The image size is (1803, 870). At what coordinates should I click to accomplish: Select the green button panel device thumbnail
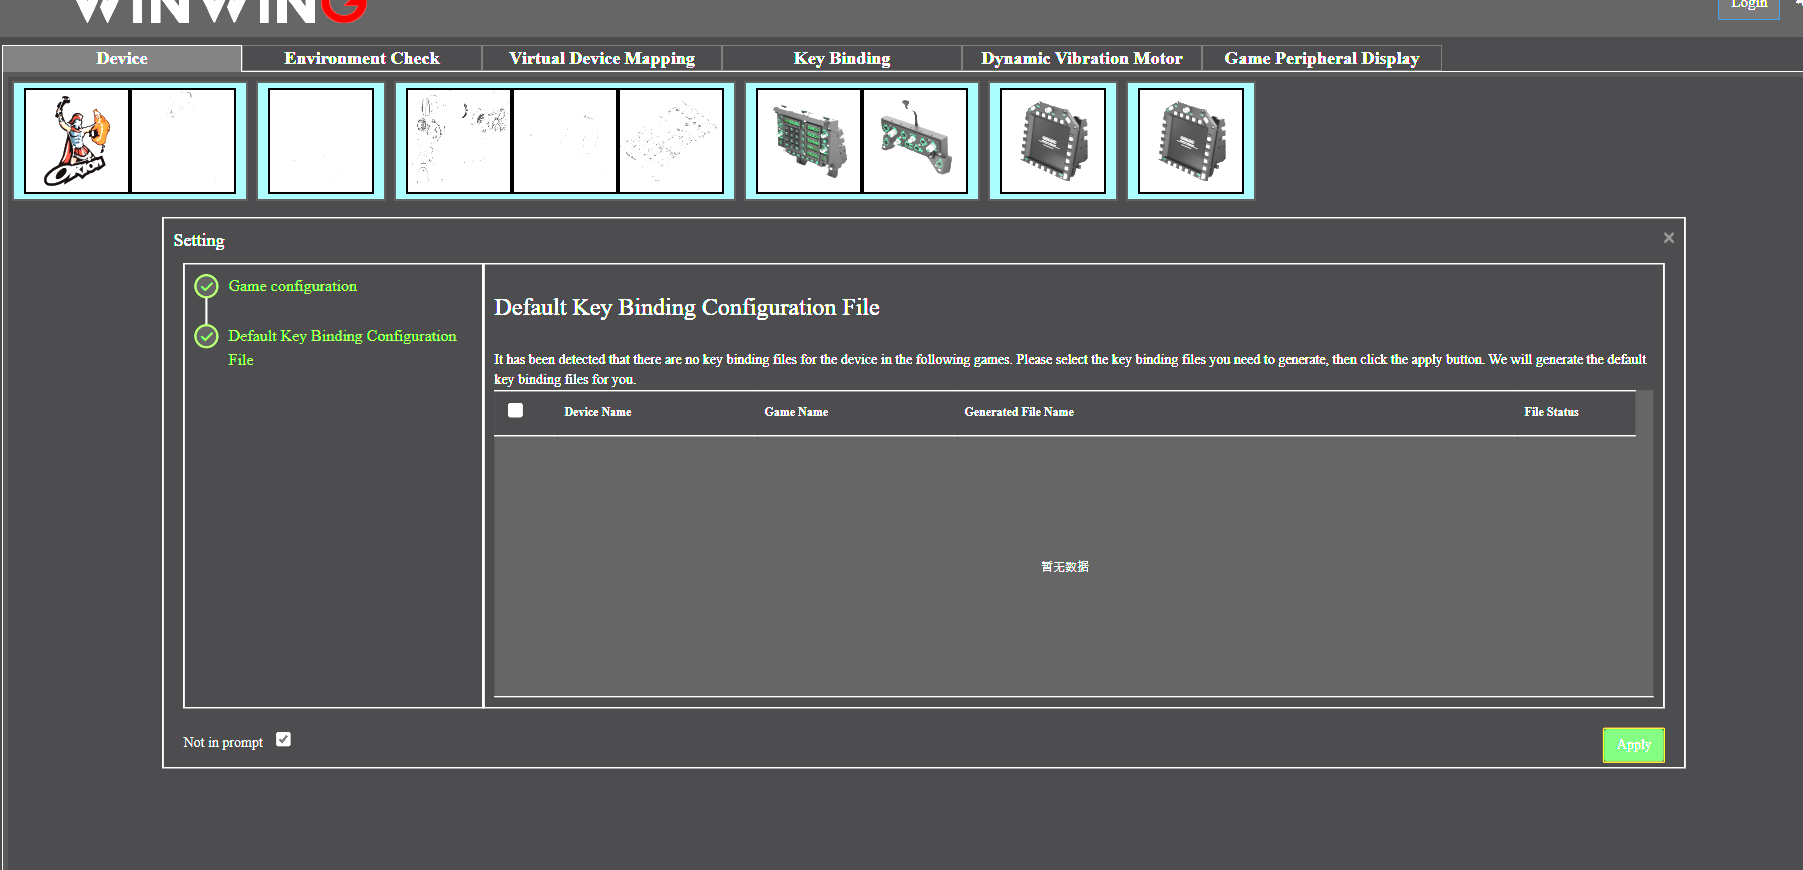[x=809, y=141]
